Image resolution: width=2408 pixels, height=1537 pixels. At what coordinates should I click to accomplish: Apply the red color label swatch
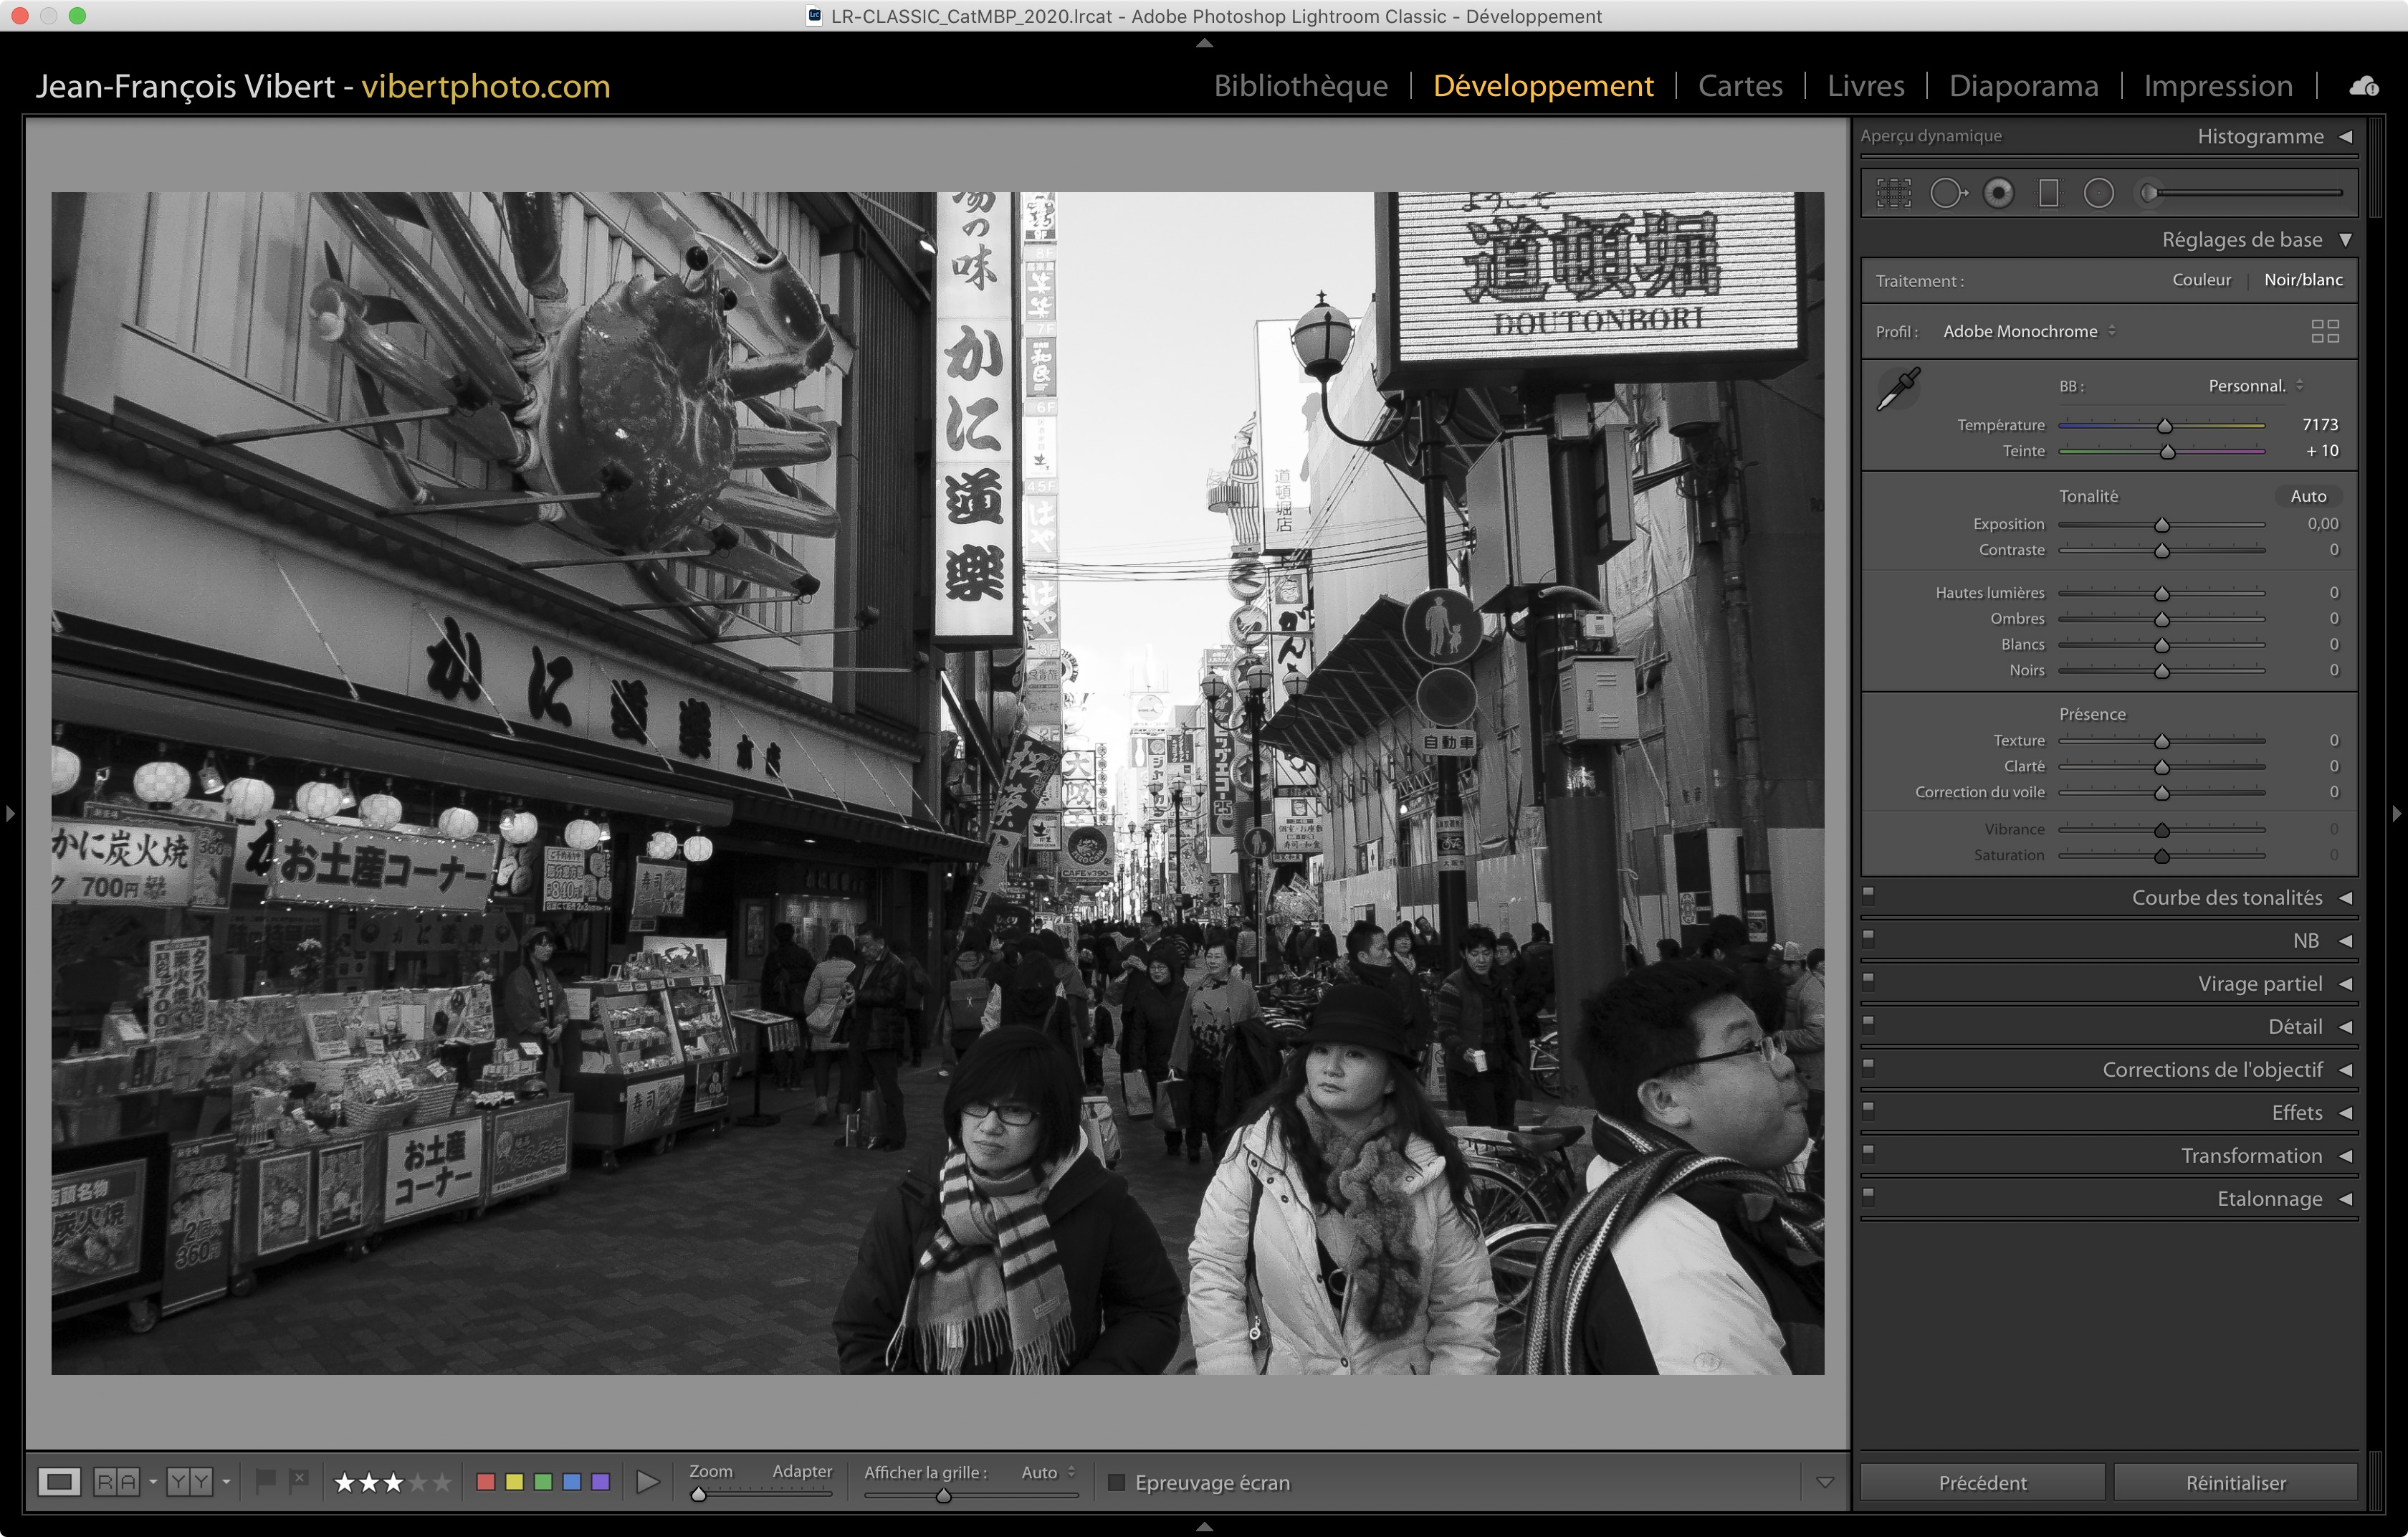pos(486,1482)
